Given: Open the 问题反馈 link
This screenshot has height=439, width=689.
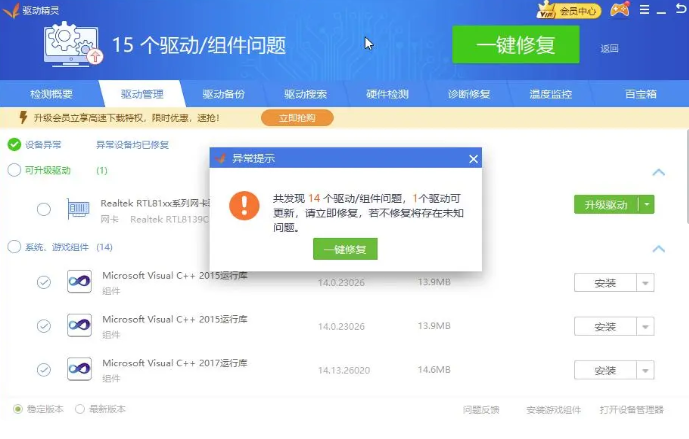Looking at the screenshot, I should pos(481,410).
